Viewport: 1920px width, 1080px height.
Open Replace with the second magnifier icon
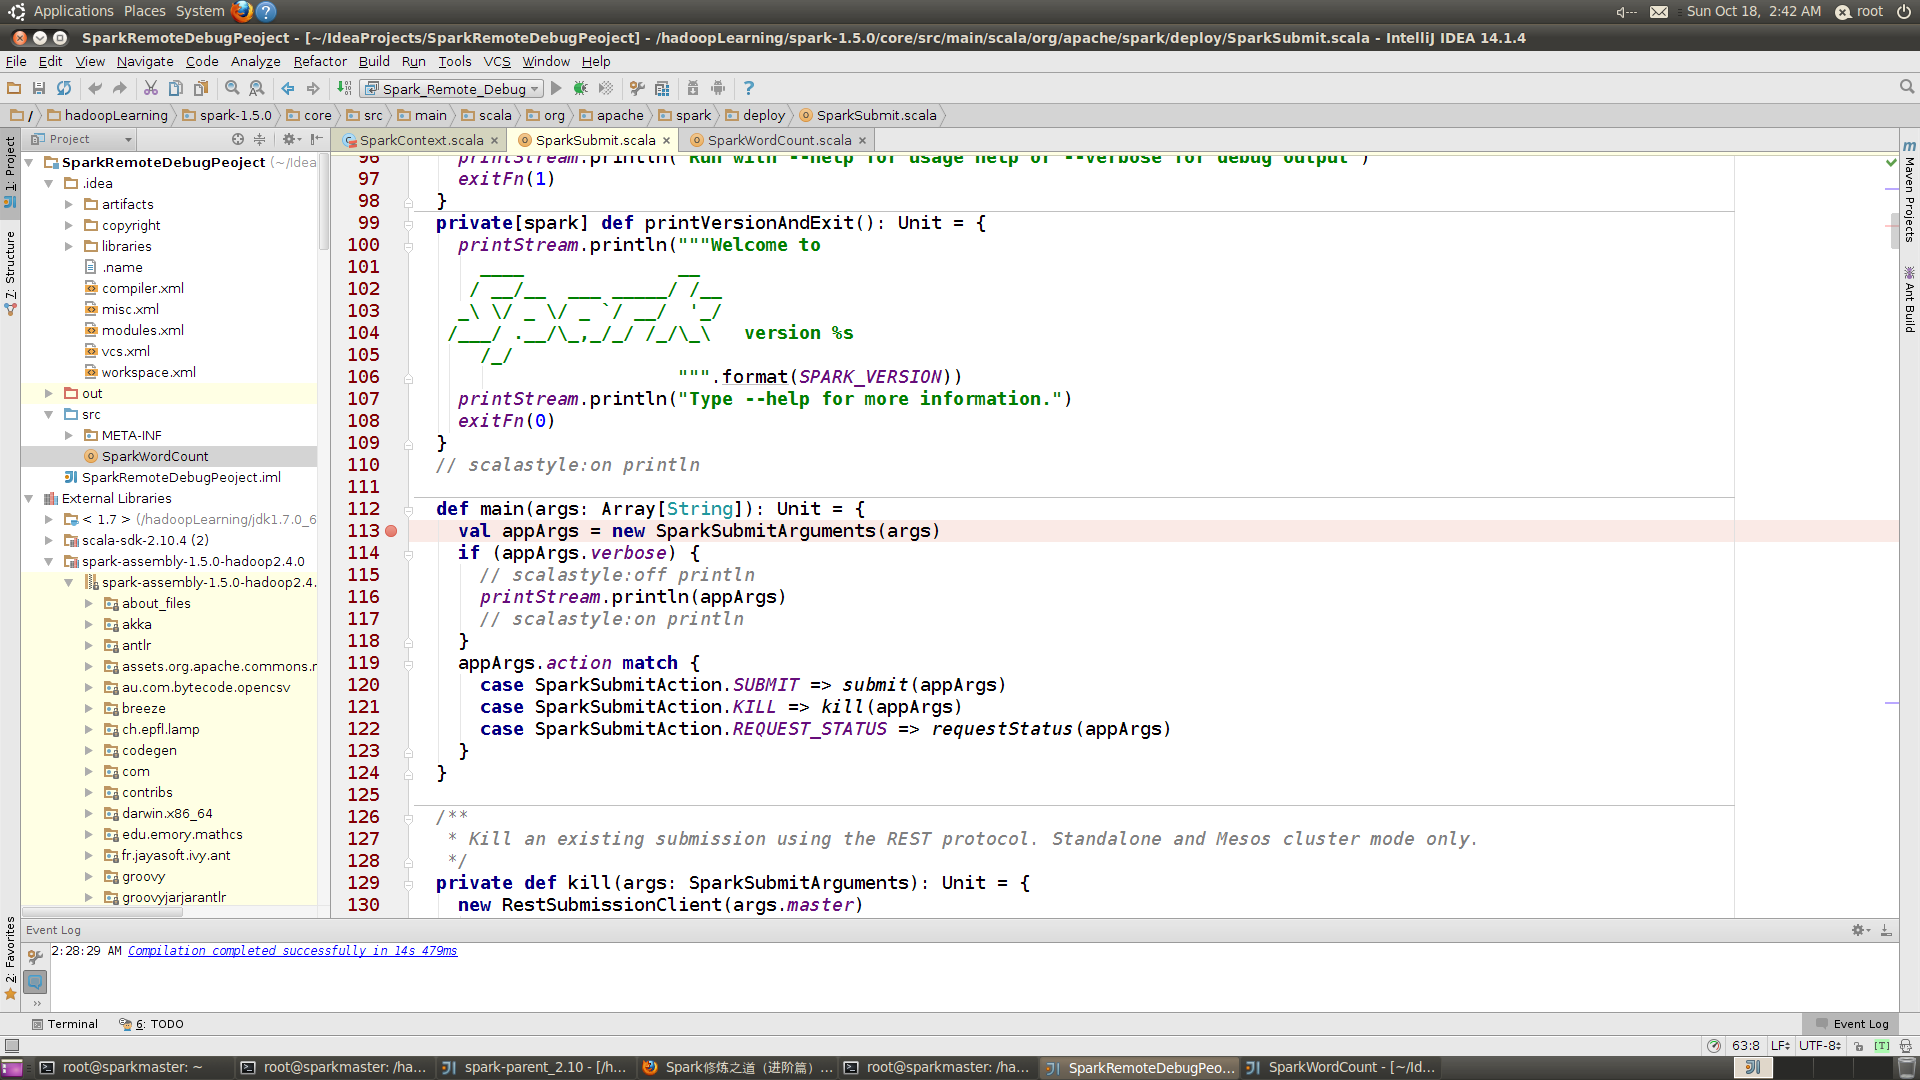(257, 88)
